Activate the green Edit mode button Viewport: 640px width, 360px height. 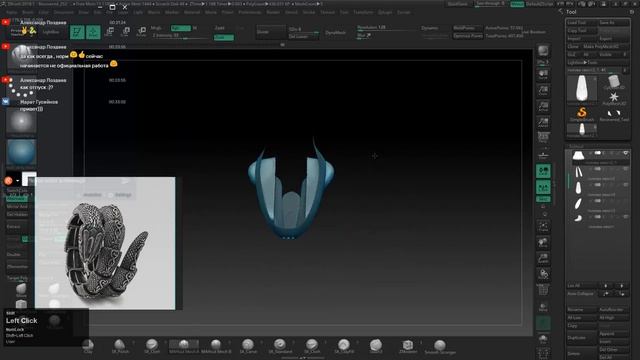click(77, 32)
